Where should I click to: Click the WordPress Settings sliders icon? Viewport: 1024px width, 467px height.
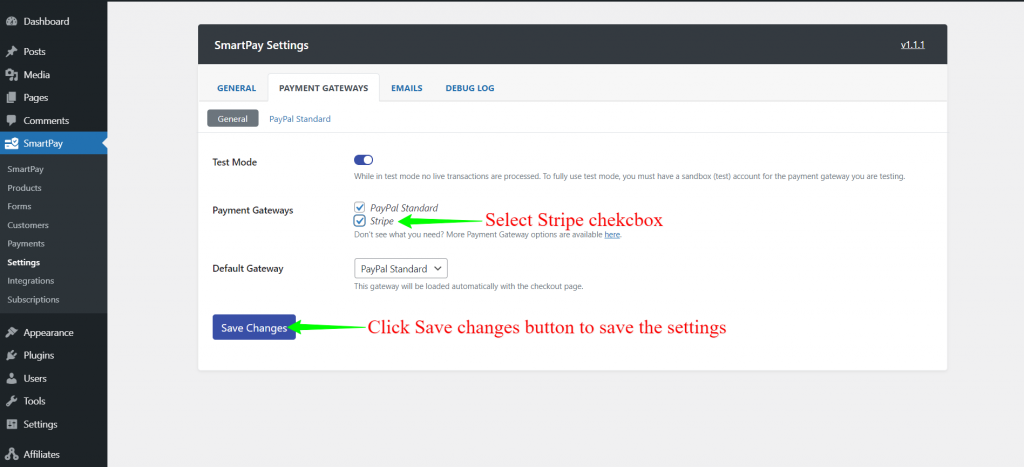(x=11, y=424)
